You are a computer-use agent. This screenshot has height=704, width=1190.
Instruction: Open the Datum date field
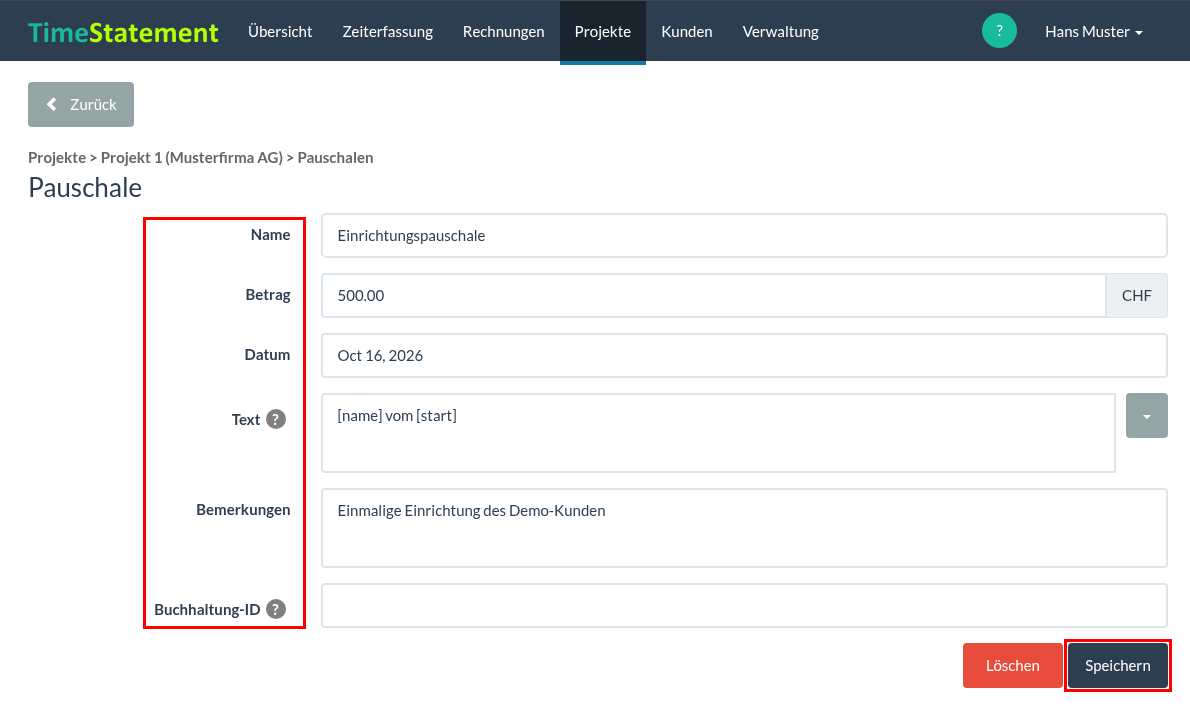pos(744,355)
